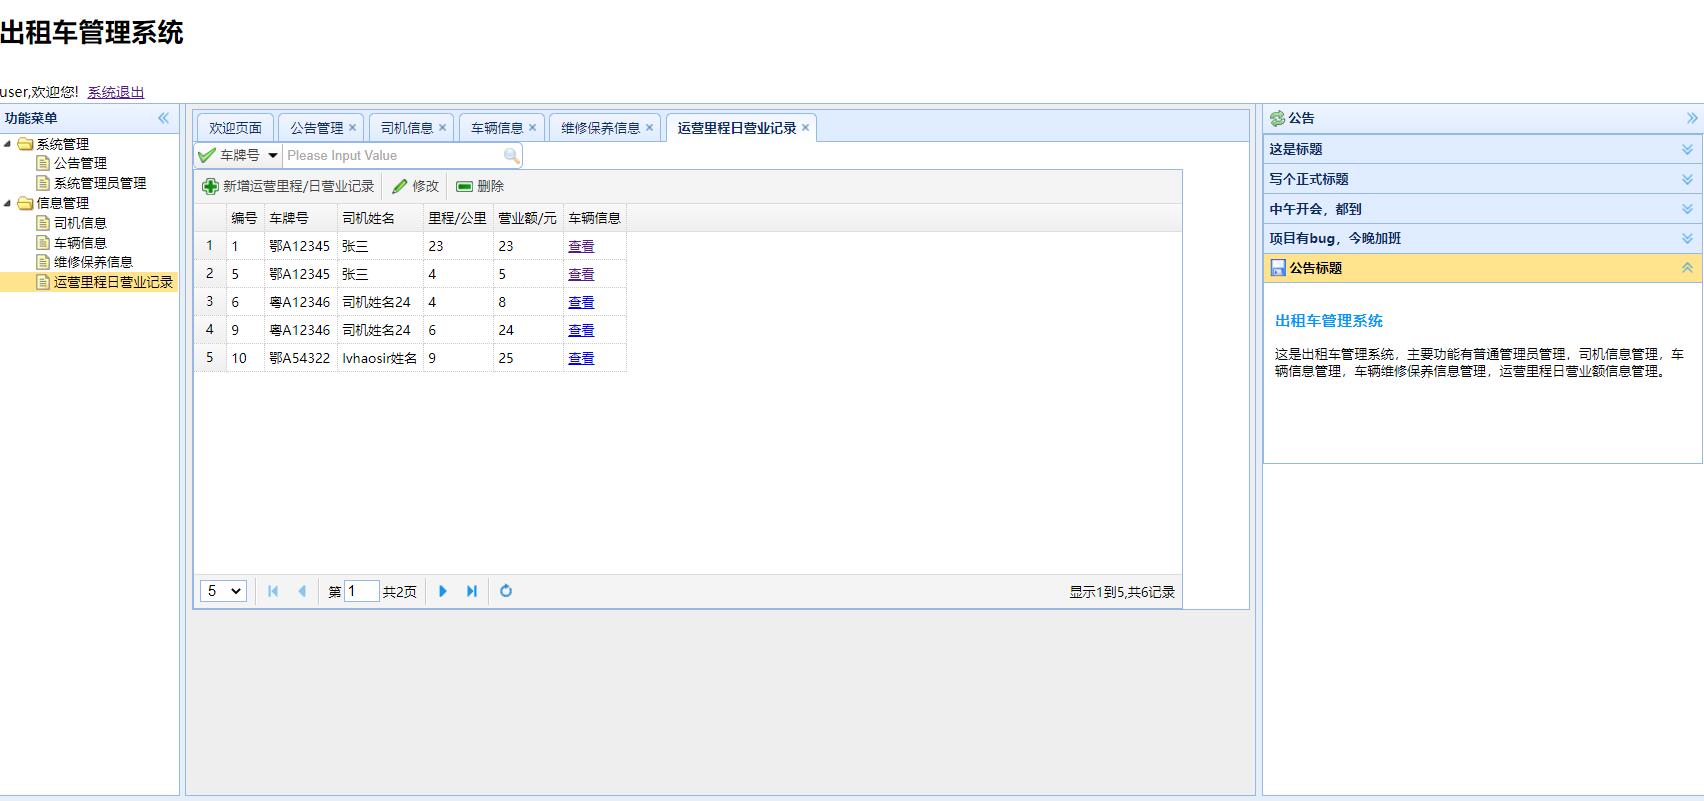Sort by the 车牌号 column header
Screen dimensions: 1704x801
300,218
